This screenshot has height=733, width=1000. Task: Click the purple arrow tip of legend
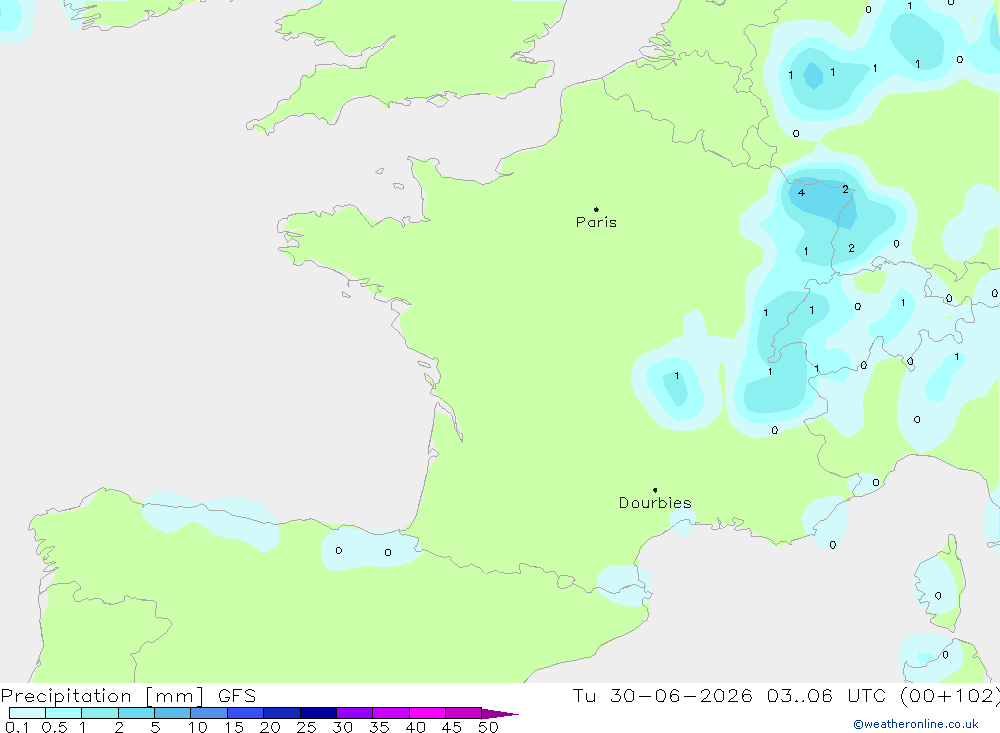click(500, 713)
